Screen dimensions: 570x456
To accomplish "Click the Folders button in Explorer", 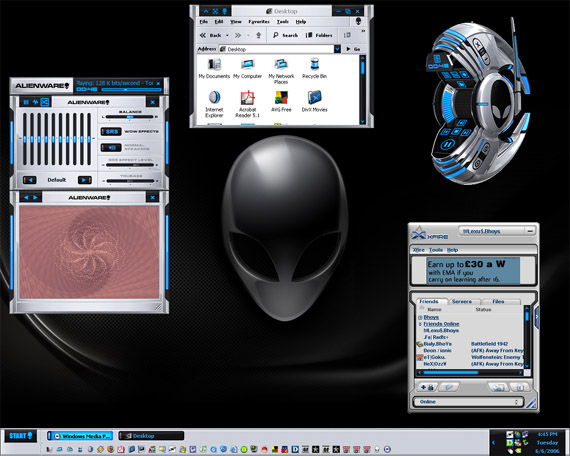I will (x=319, y=35).
